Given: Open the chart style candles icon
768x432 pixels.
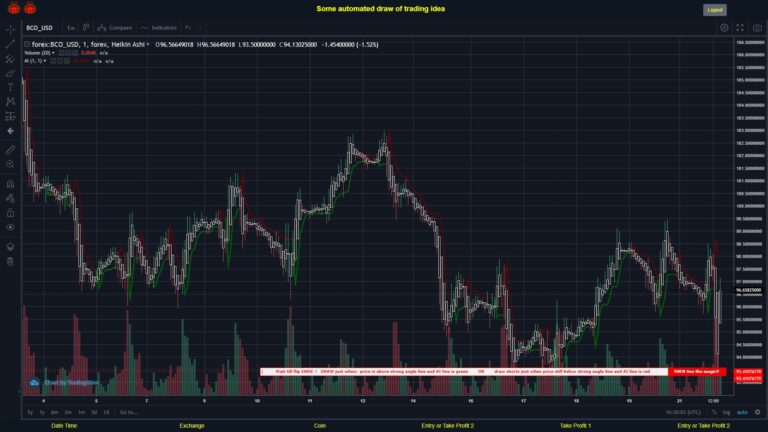Looking at the screenshot, I should (86, 27).
